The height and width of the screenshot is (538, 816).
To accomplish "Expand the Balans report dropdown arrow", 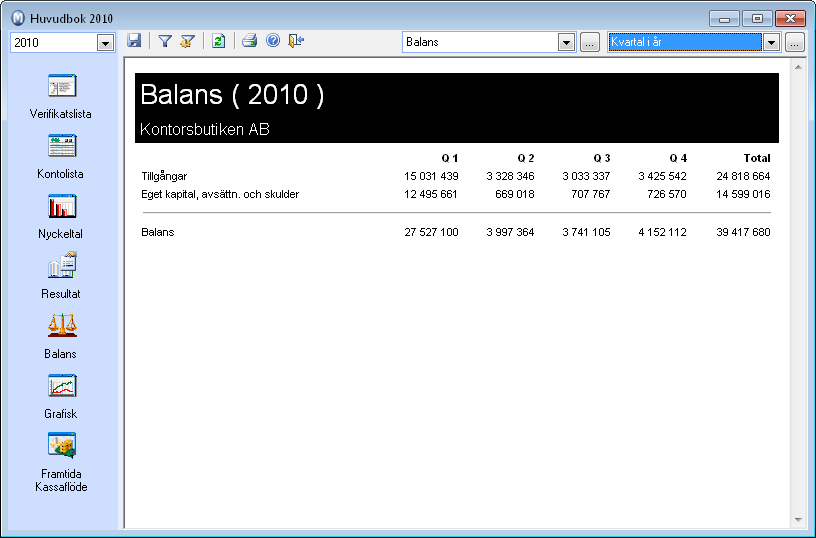I will [566, 42].
